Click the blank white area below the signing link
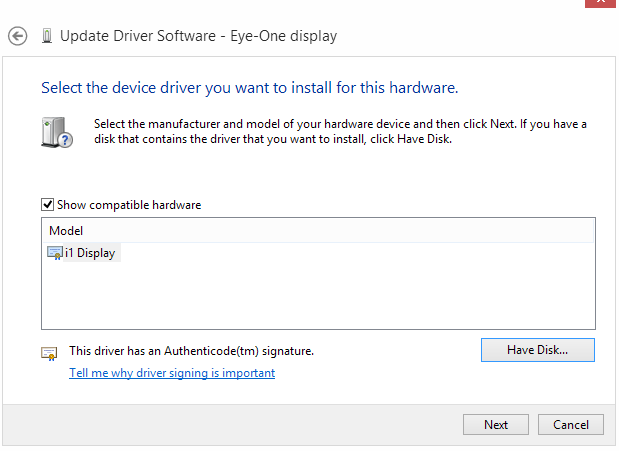619x451 pixels. 300,392
